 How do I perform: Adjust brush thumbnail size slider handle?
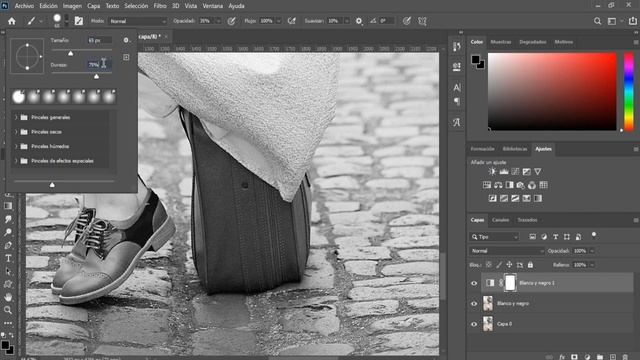tap(52, 184)
